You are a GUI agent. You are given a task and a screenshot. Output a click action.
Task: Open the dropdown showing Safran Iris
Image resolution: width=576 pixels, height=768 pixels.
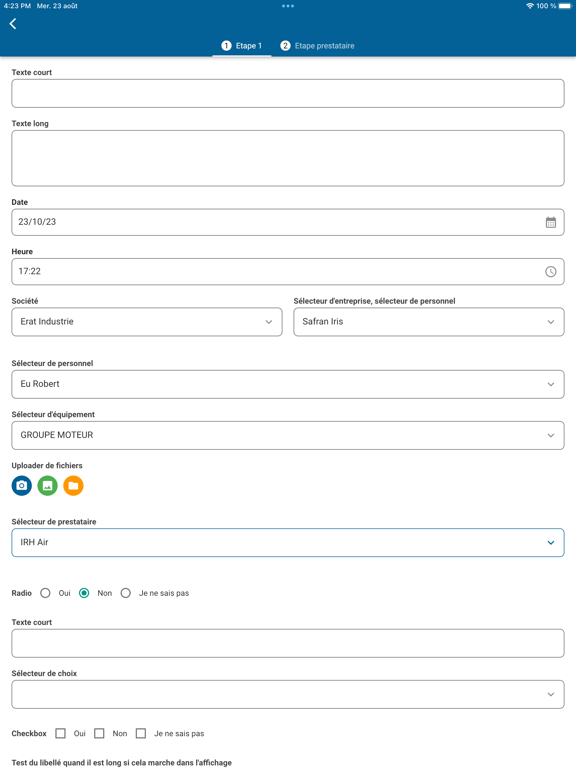click(x=429, y=322)
